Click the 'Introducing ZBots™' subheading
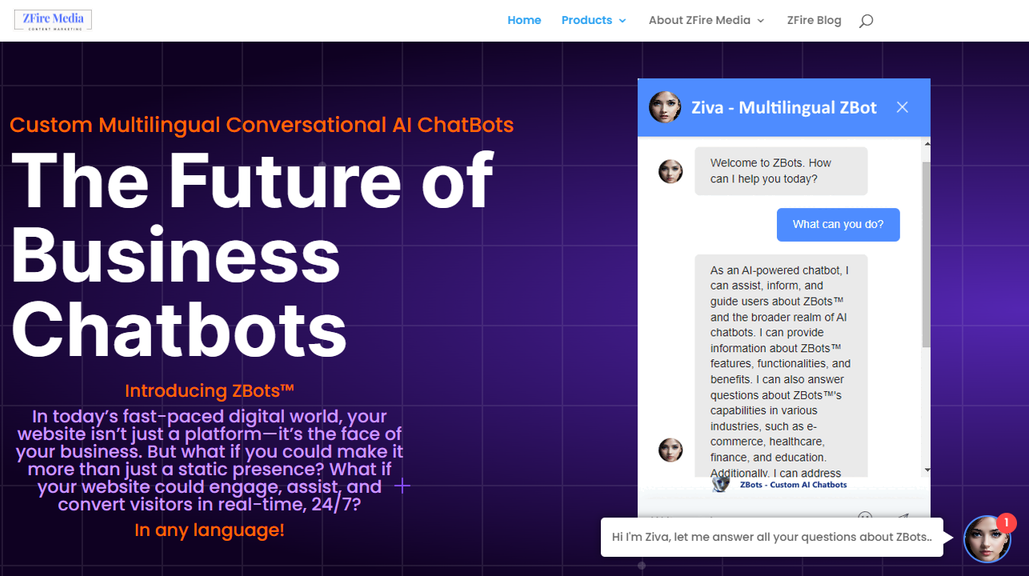 click(x=209, y=391)
